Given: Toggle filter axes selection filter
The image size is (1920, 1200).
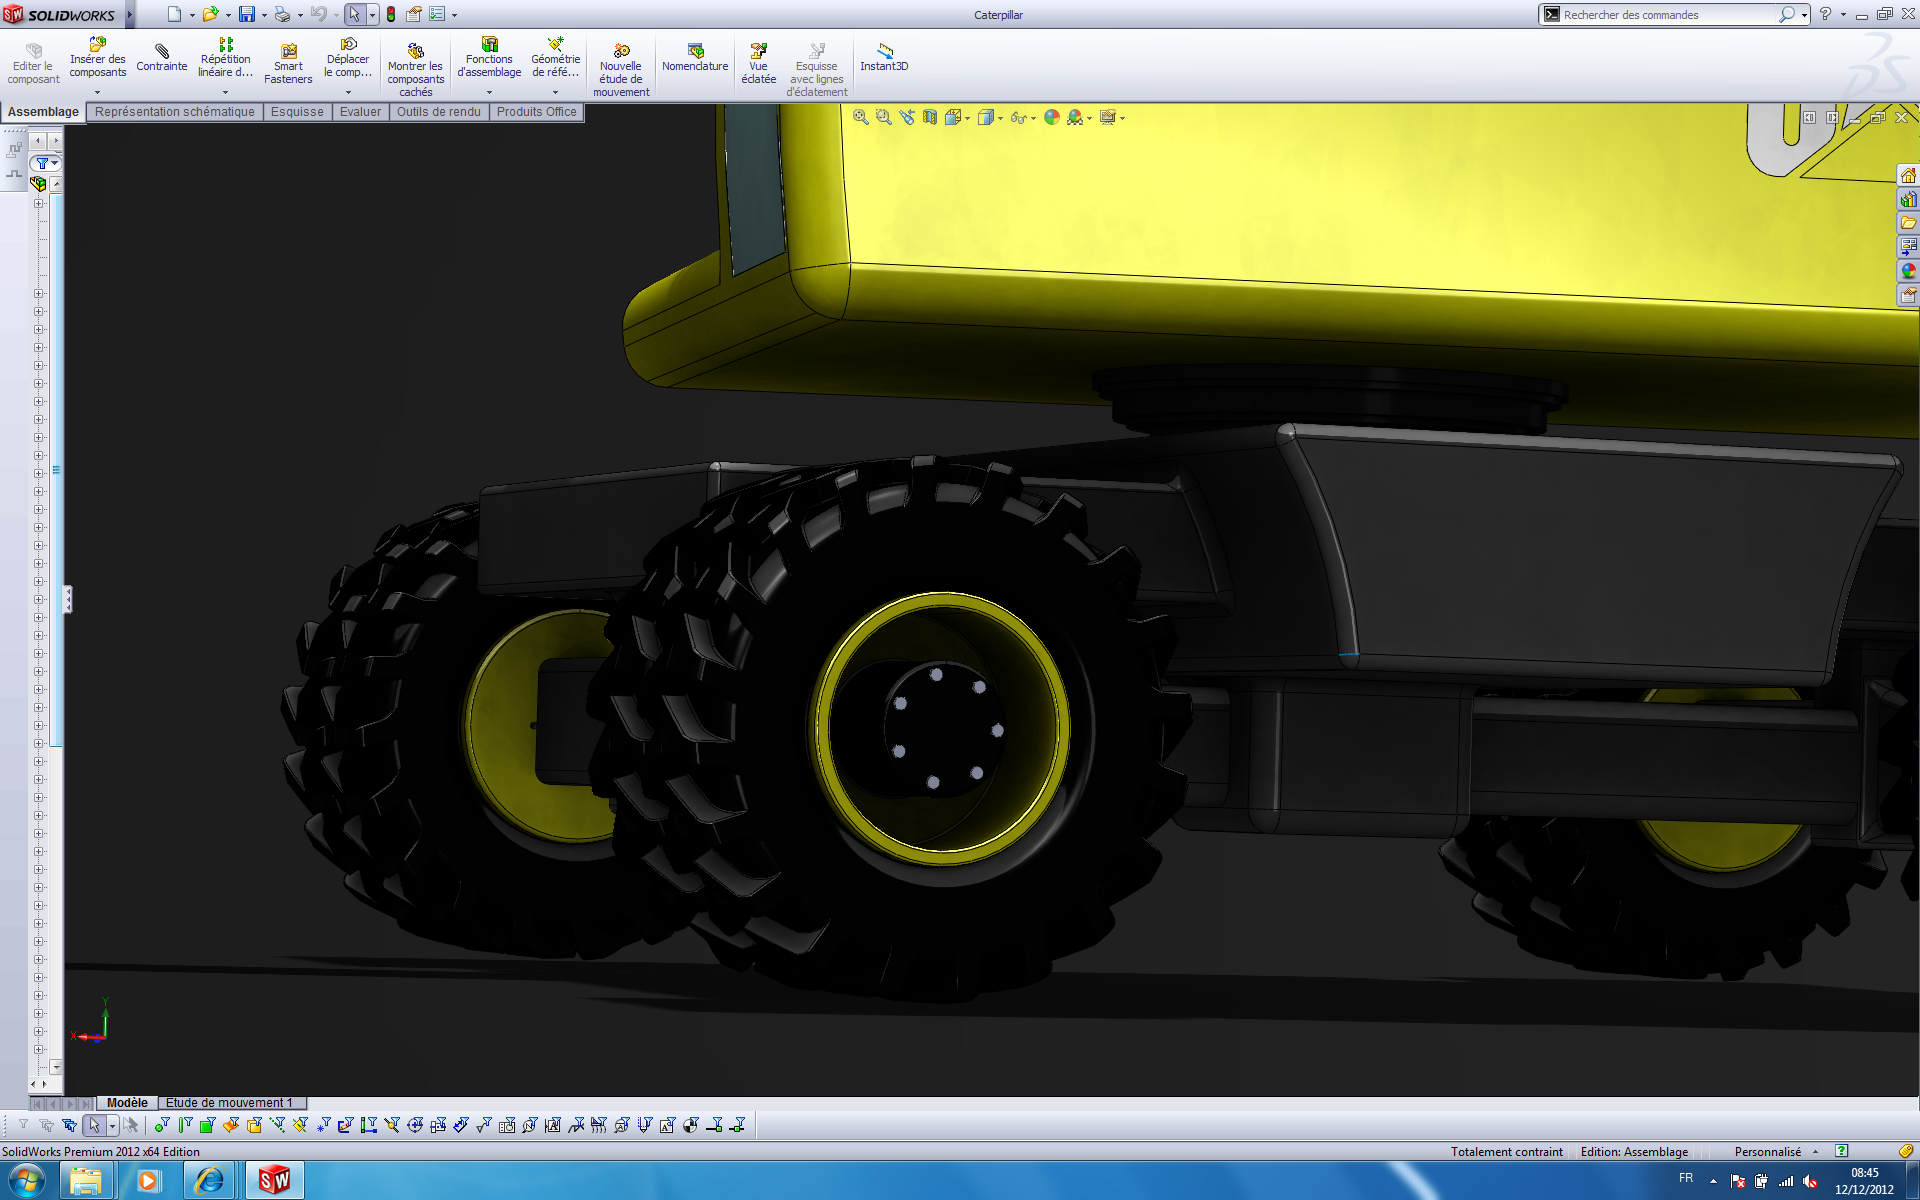Looking at the screenshot, I should [x=277, y=1125].
